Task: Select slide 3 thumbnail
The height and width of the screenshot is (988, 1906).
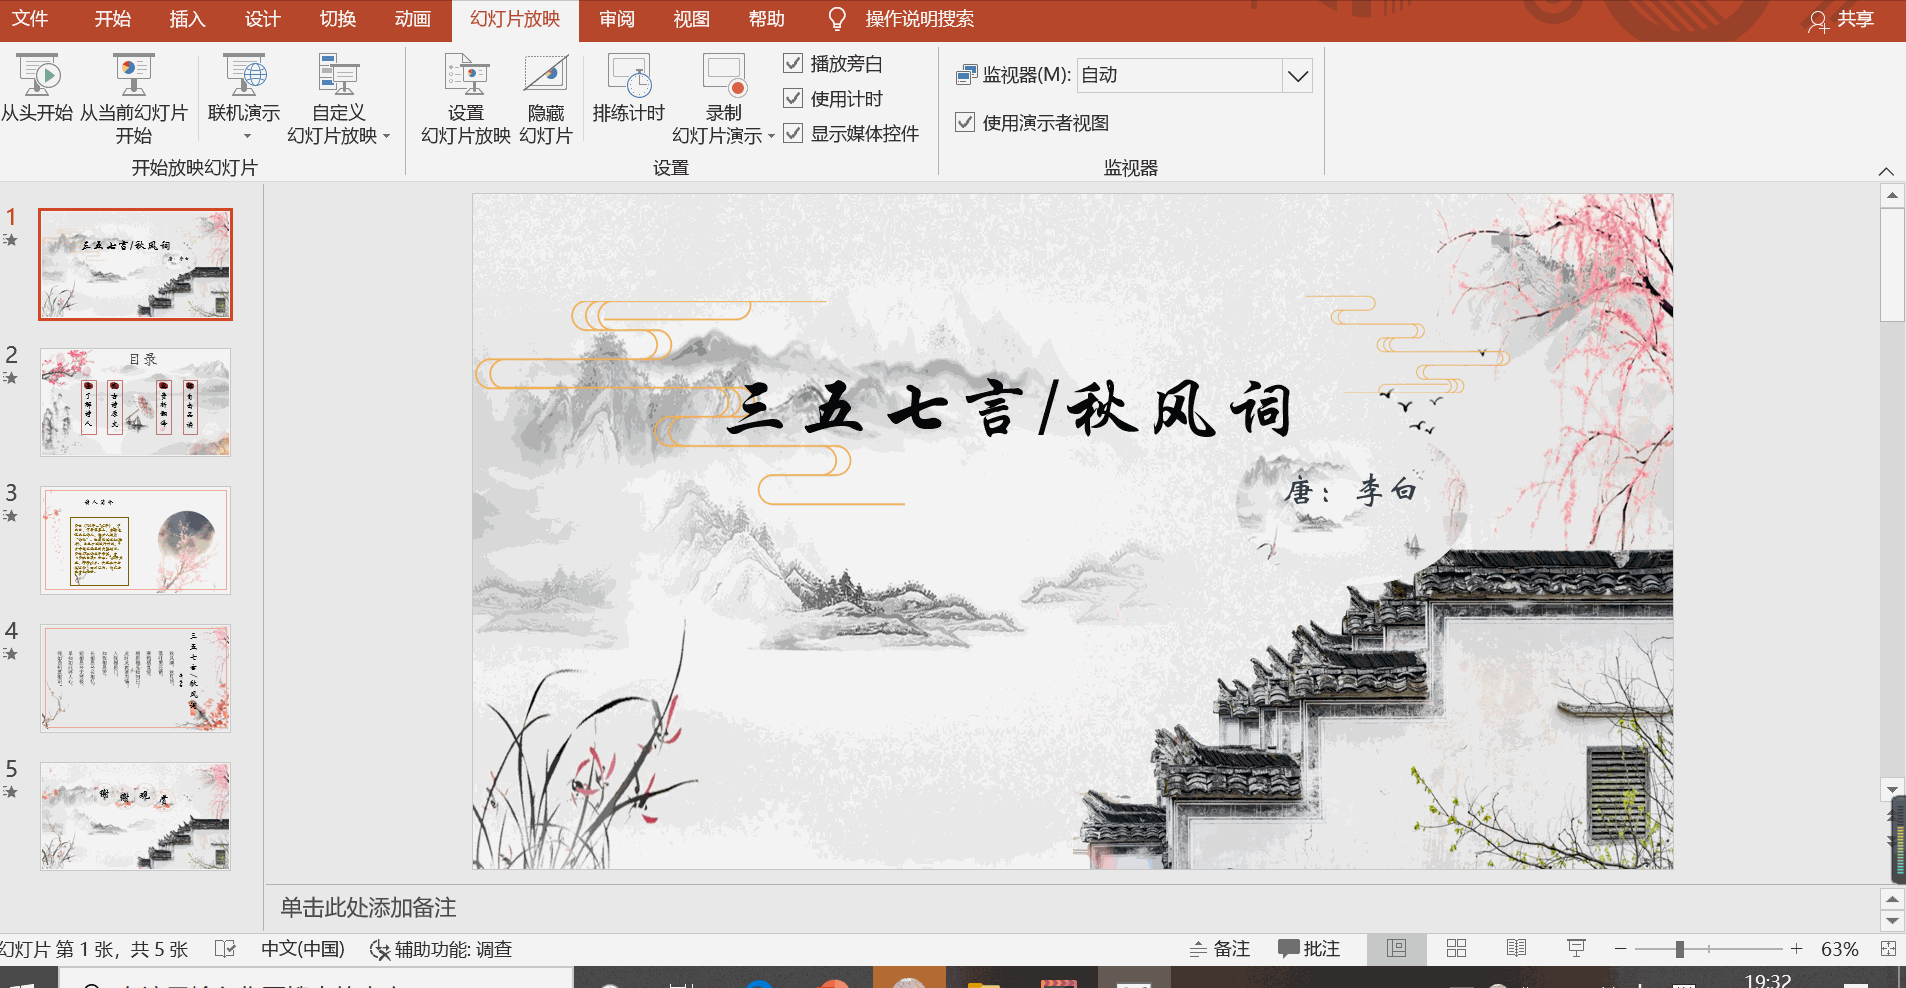Action: (135, 540)
